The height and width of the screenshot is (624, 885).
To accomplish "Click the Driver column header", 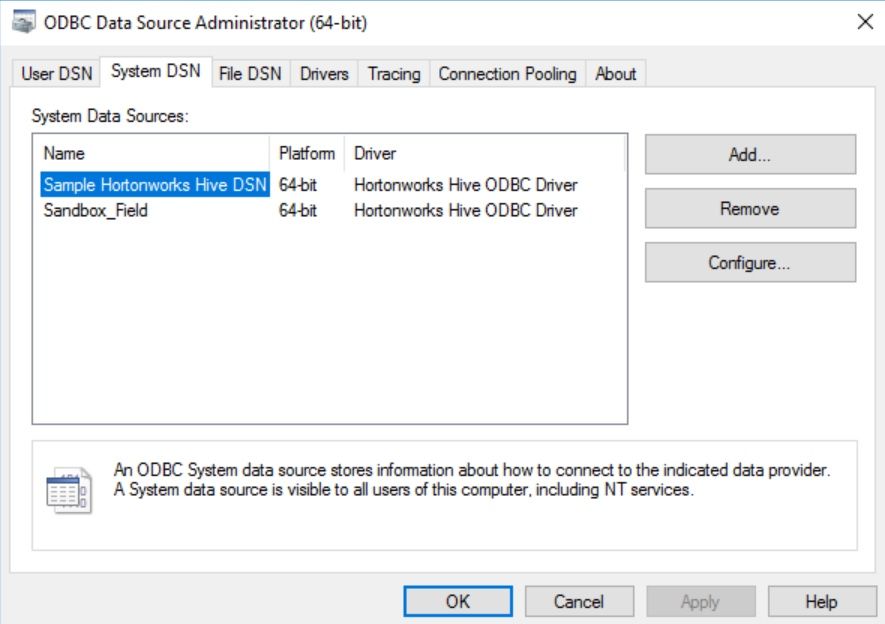I will tap(484, 154).
